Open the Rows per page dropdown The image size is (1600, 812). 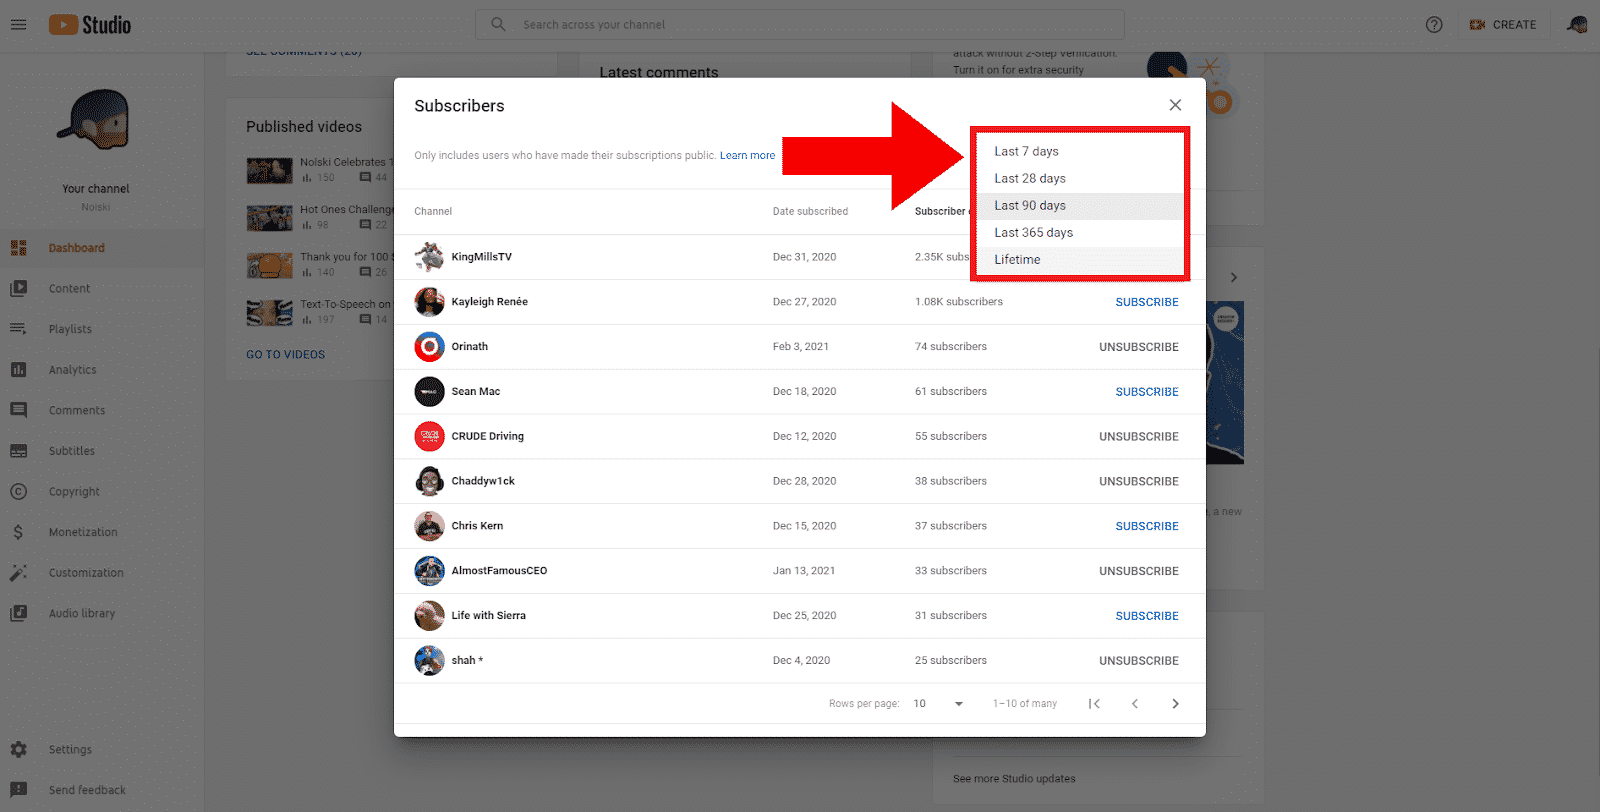click(938, 704)
